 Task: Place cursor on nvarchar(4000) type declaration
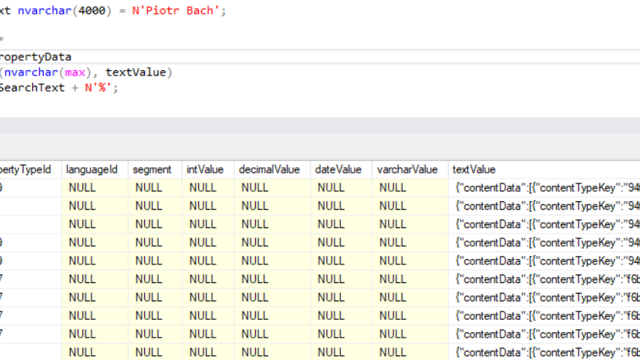pyautogui.click(x=64, y=10)
